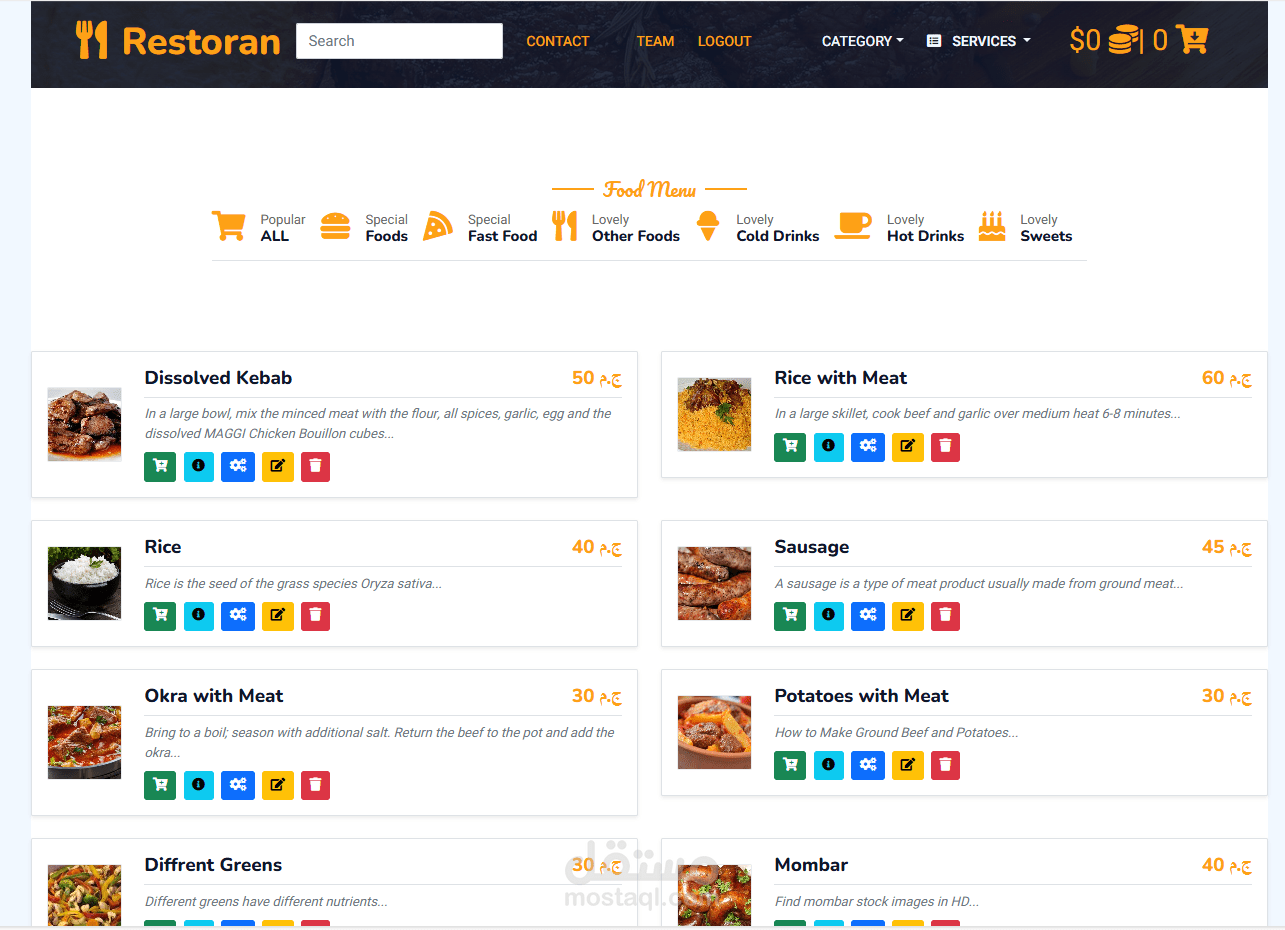Click the Sausage photo thumbnail

click(714, 583)
